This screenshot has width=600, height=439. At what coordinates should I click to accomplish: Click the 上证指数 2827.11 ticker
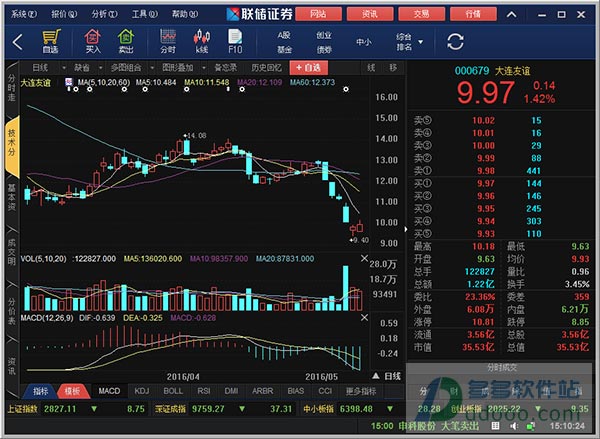pyautogui.click(x=76, y=409)
